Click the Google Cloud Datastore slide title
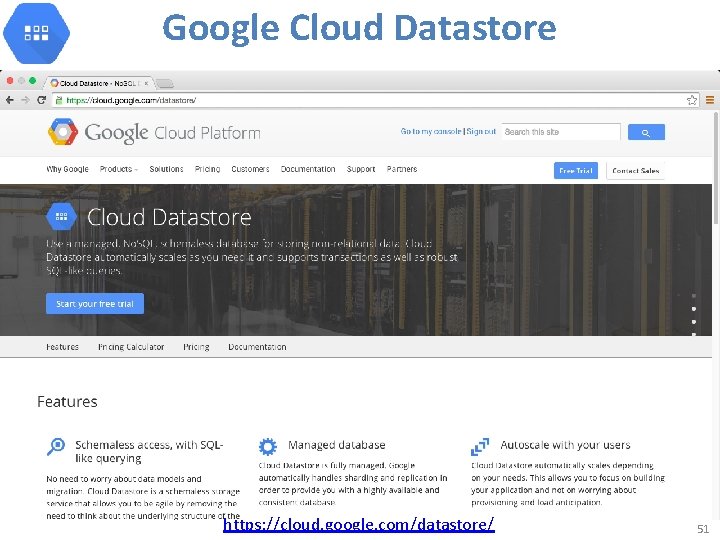720x540 pixels. click(x=359, y=28)
